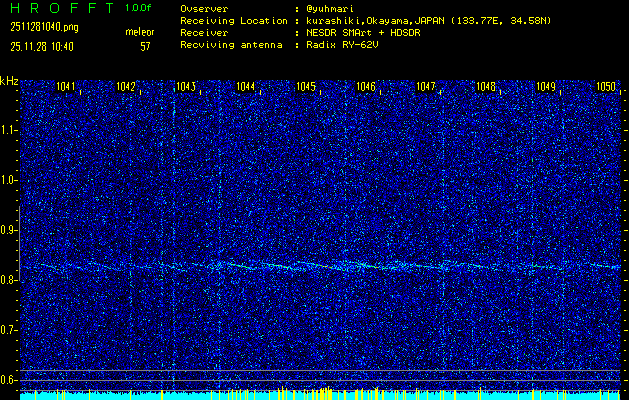Click the 1.00f version label
Viewport: 629px width, 400px height.
click(x=139, y=8)
